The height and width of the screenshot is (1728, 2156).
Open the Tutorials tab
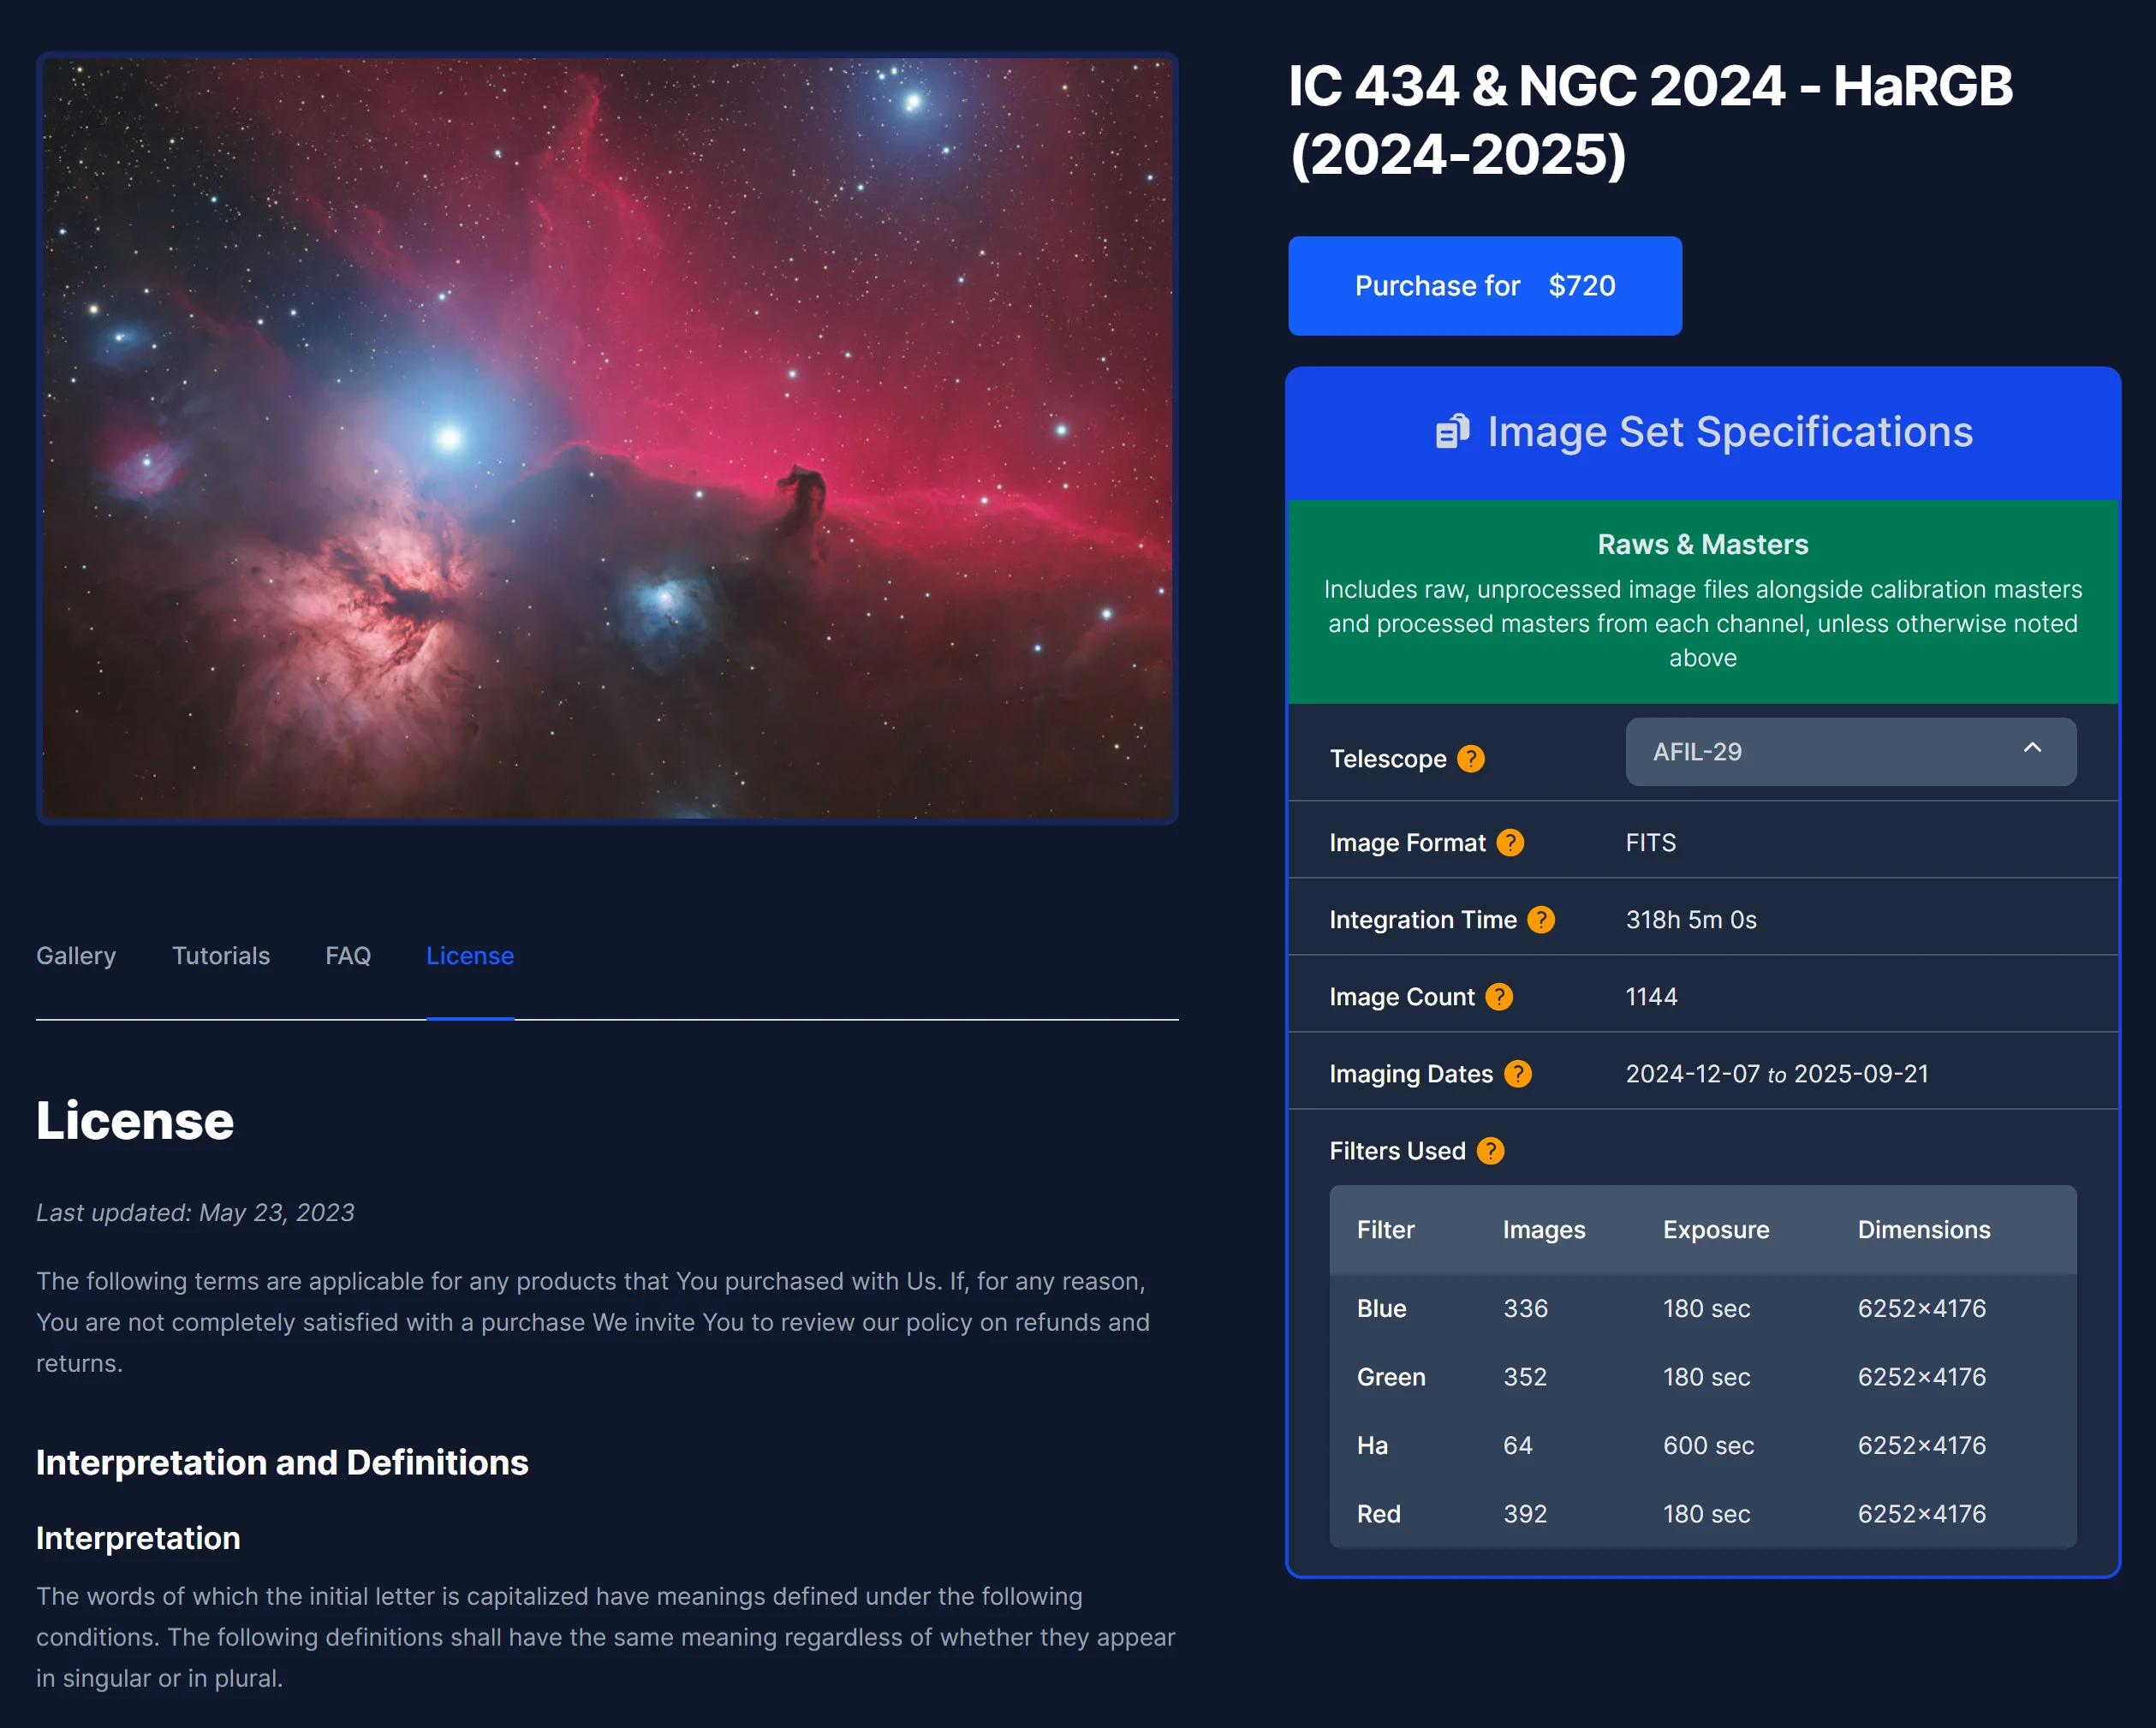pyautogui.click(x=221, y=956)
